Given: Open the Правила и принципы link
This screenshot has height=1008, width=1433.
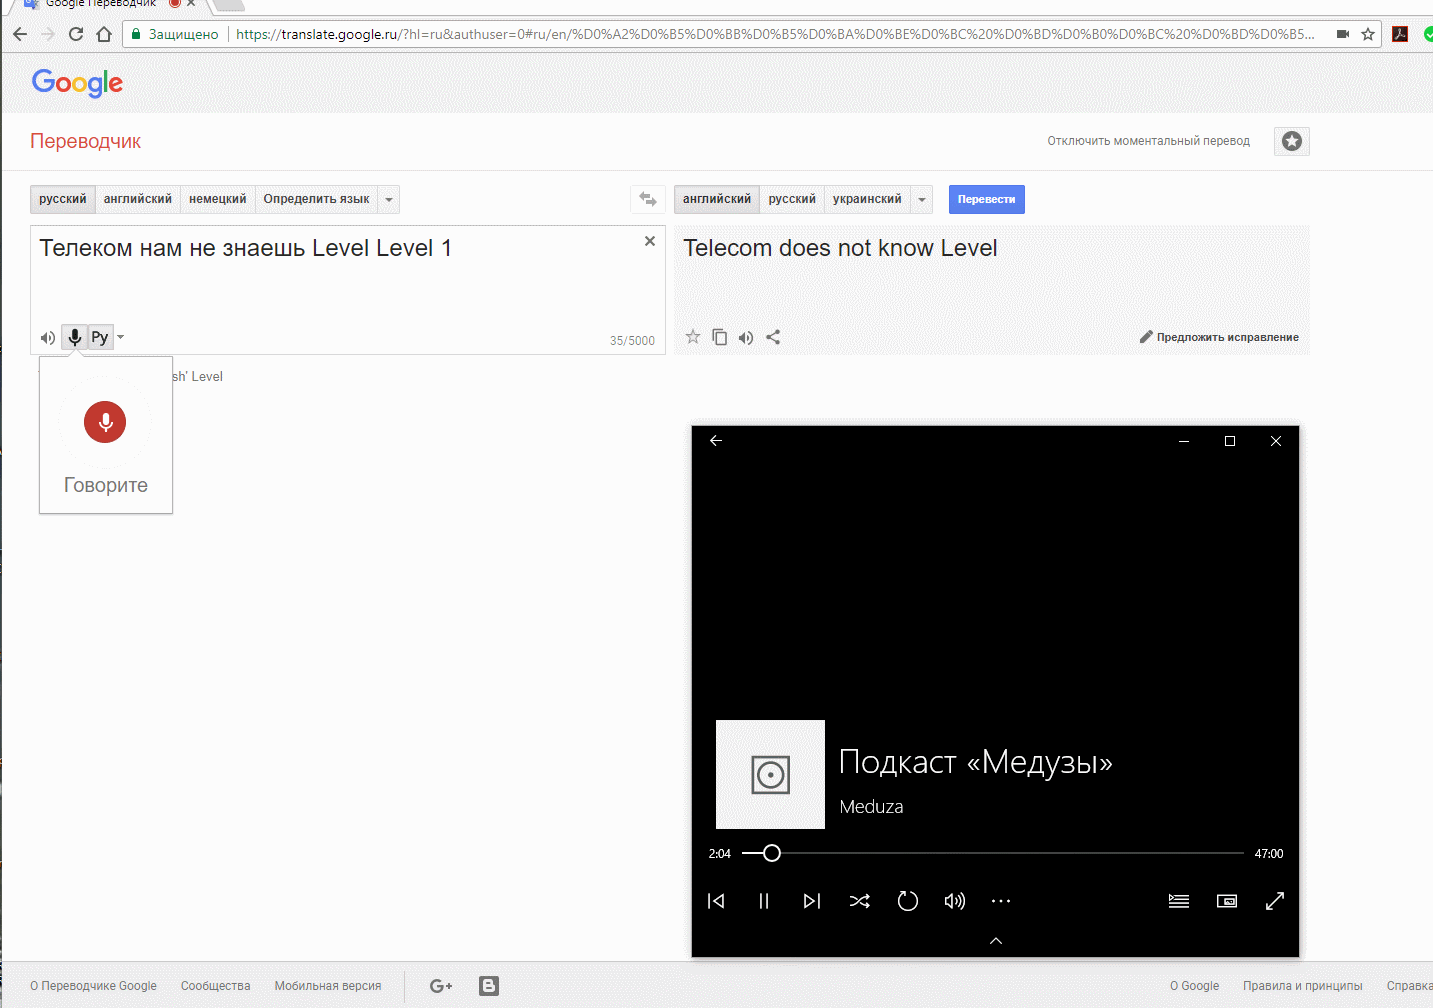Looking at the screenshot, I should click(1303, 986).
